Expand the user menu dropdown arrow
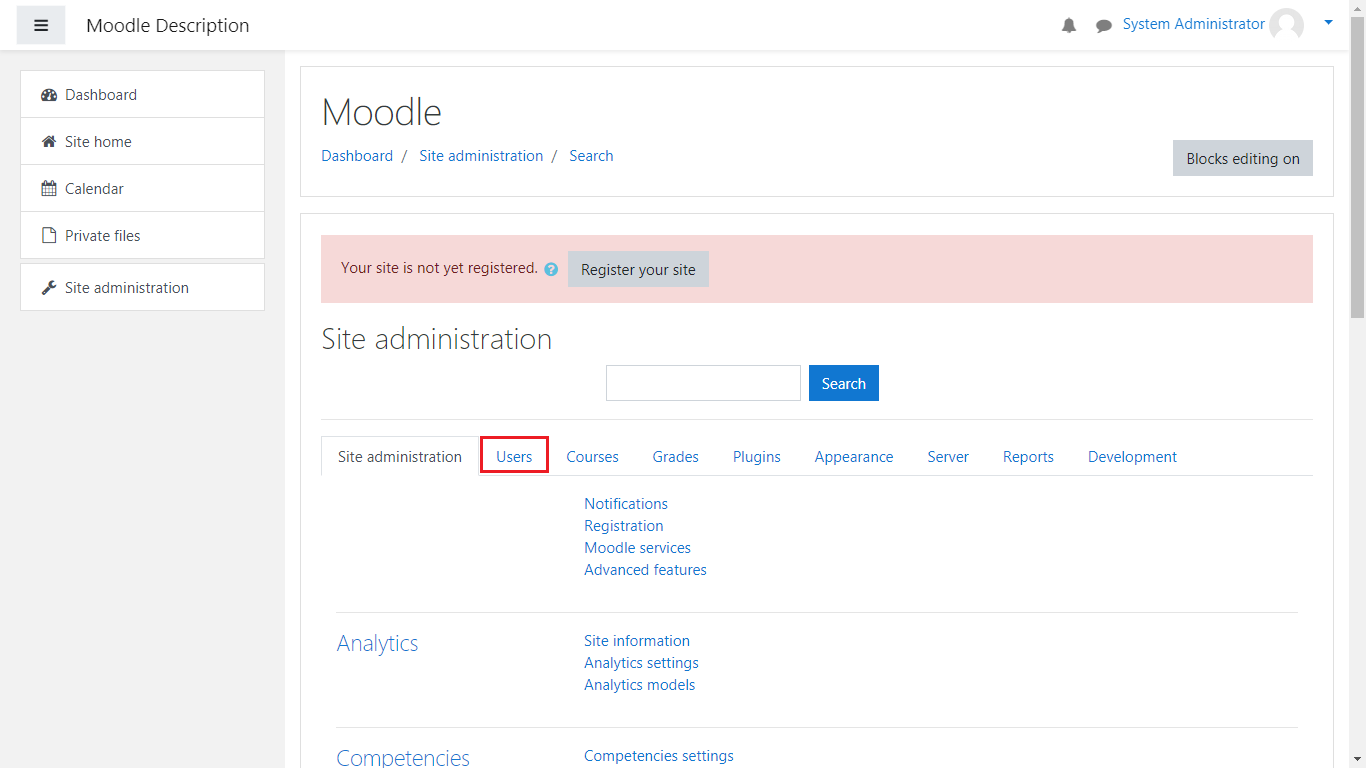1366x768 pixels. tap(1328, 22)
